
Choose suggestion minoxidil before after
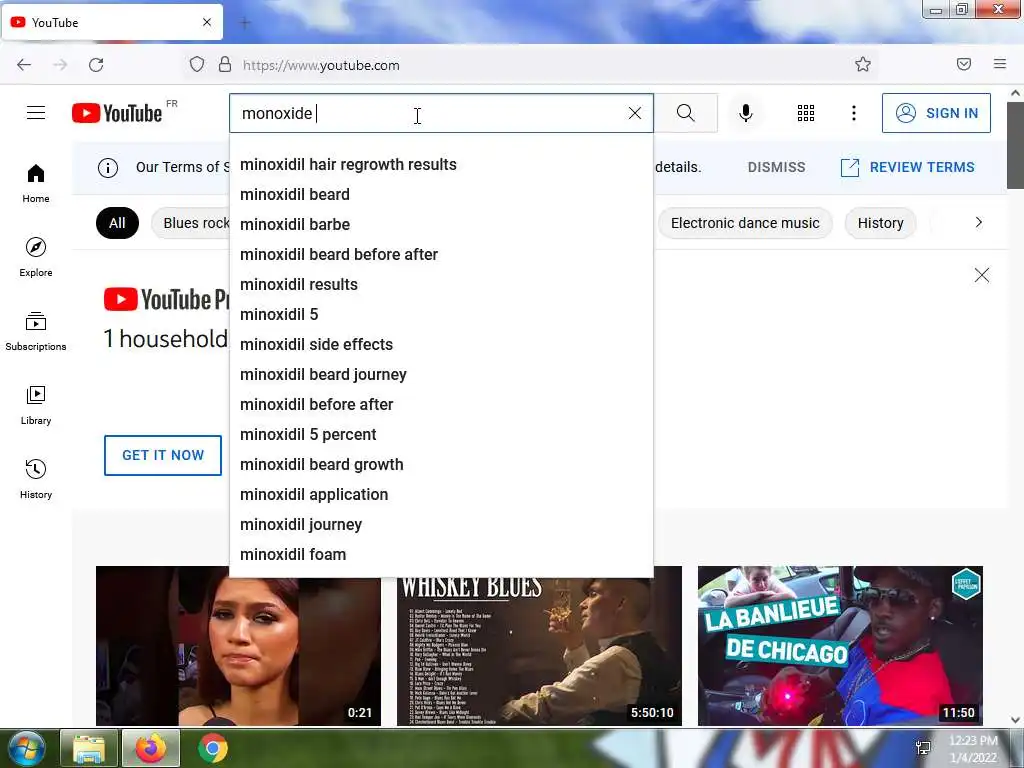(441, 405)
